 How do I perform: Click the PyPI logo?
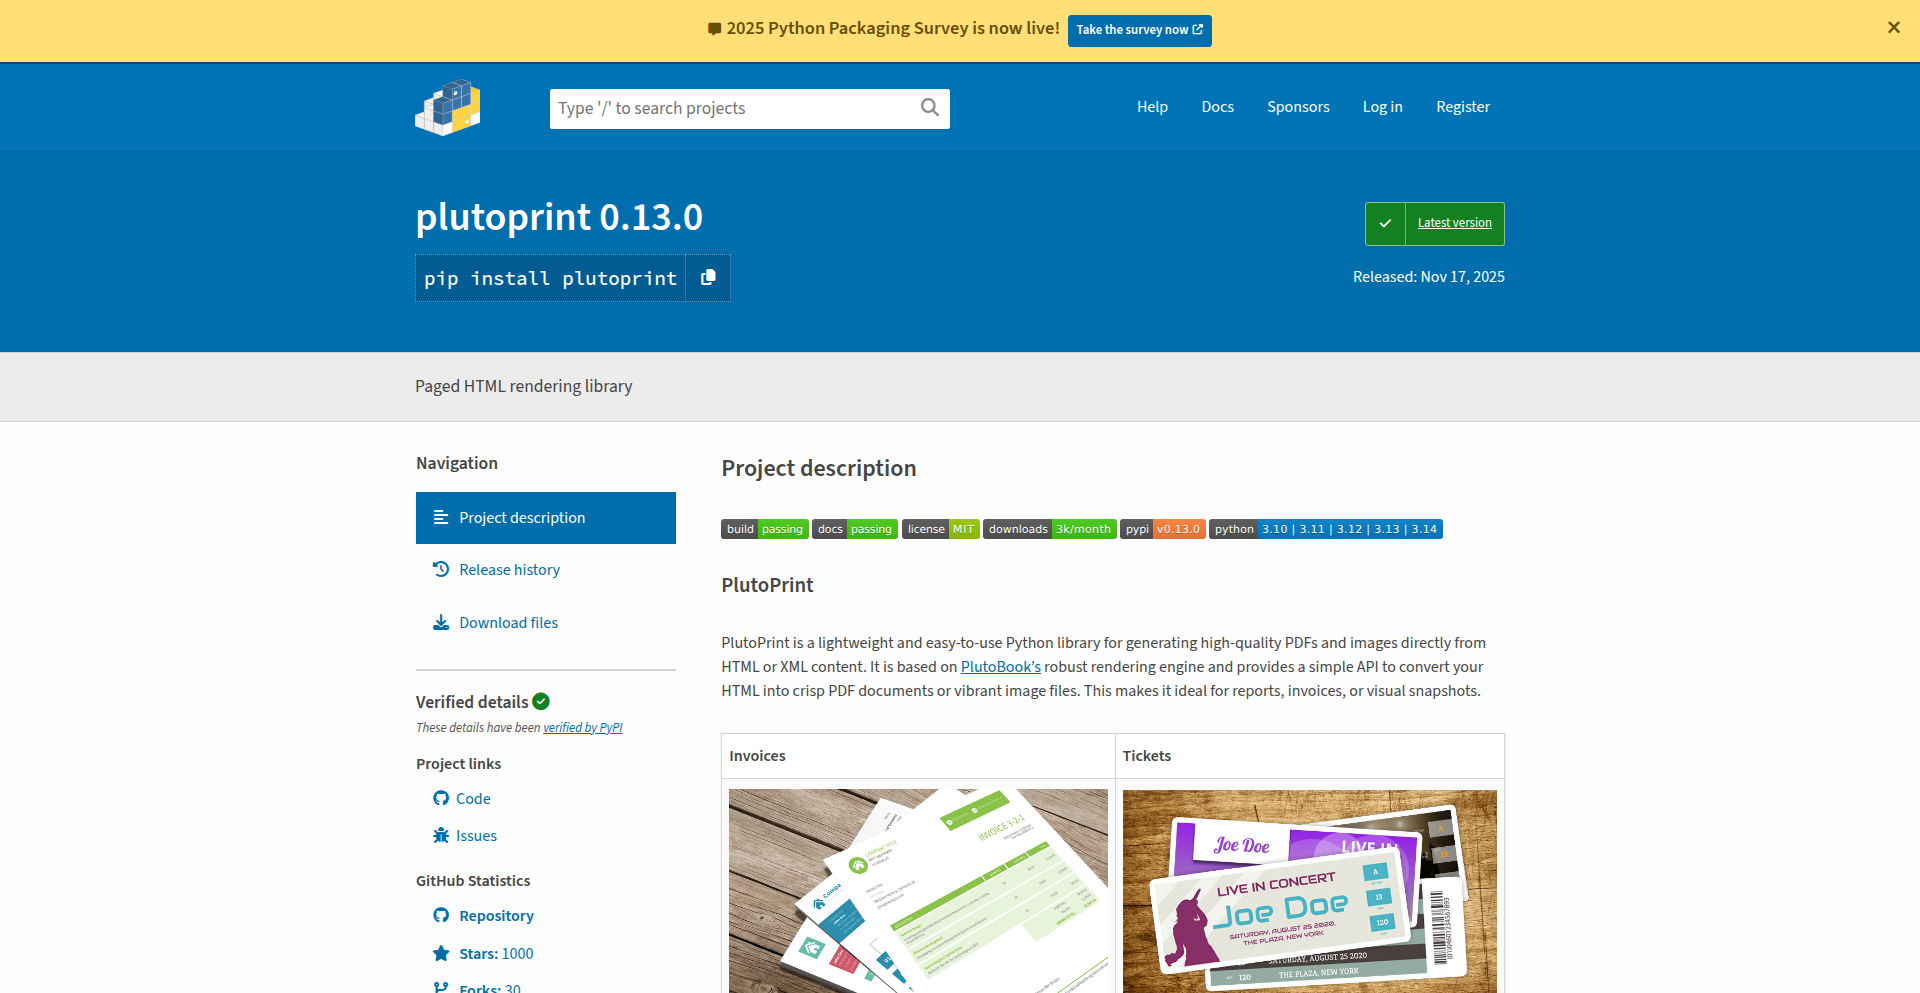coord(447,107)
